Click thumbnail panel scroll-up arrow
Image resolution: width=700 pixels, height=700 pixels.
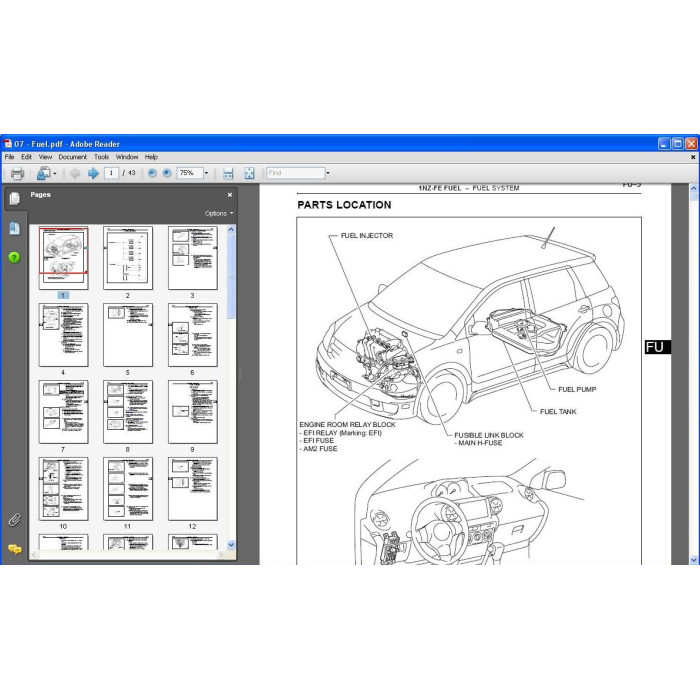point(231,230)
